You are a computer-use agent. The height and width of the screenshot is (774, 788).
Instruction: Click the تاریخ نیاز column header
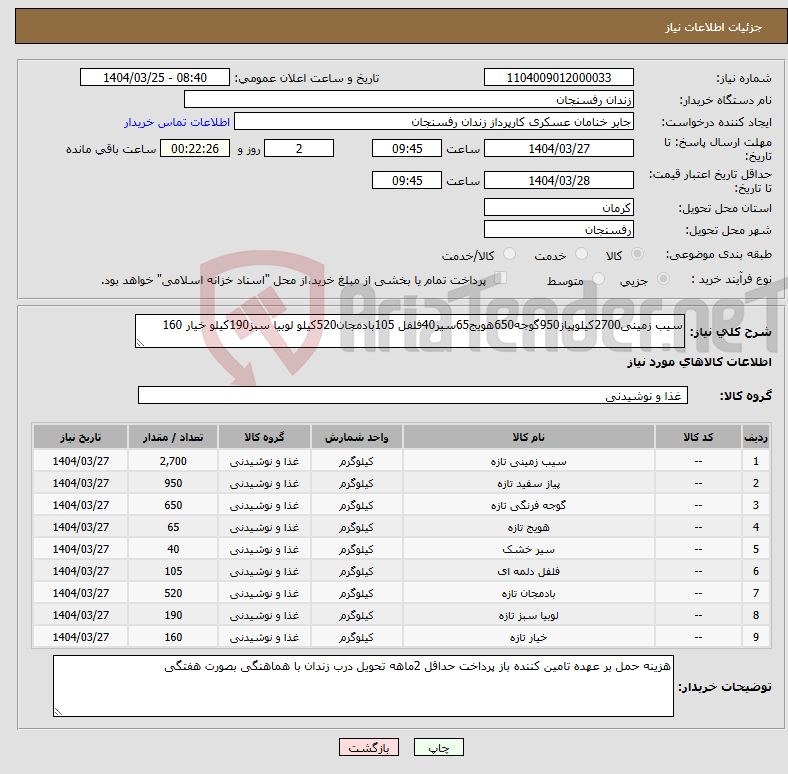click(x=80, y=437)
